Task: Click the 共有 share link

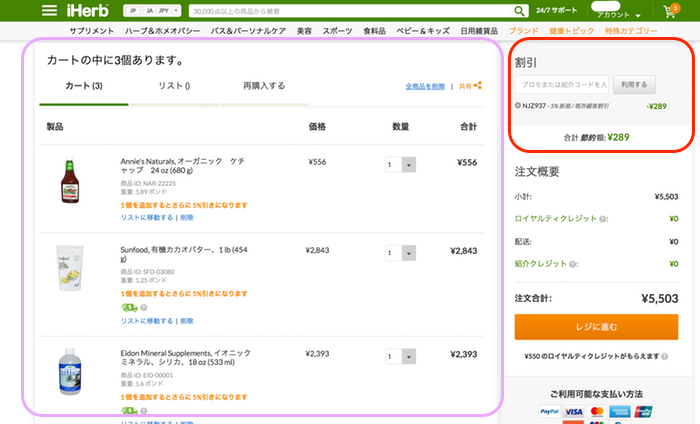Action: 465,86
